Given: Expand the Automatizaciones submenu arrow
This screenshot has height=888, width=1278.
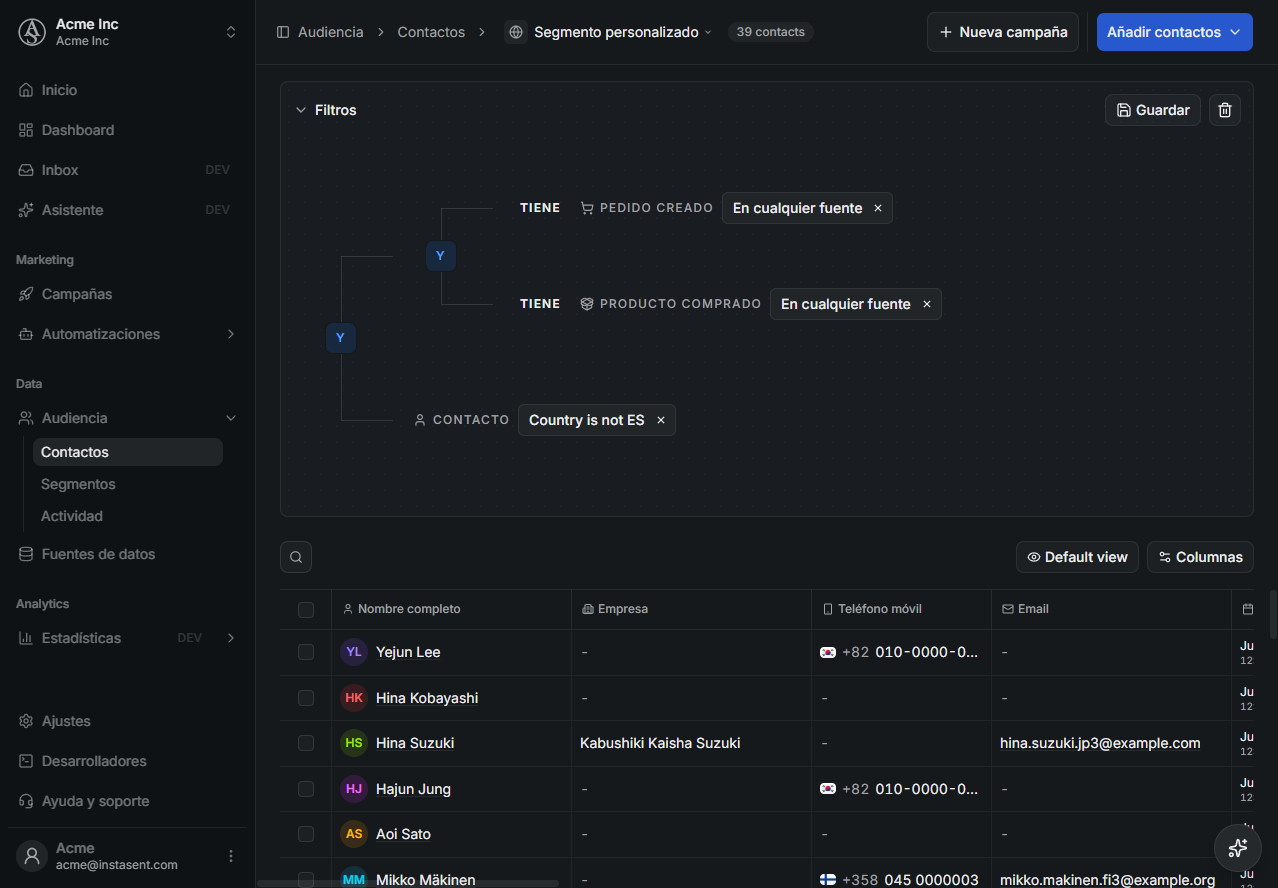Looking at the screenshot, I should click(x=231, y=334).
